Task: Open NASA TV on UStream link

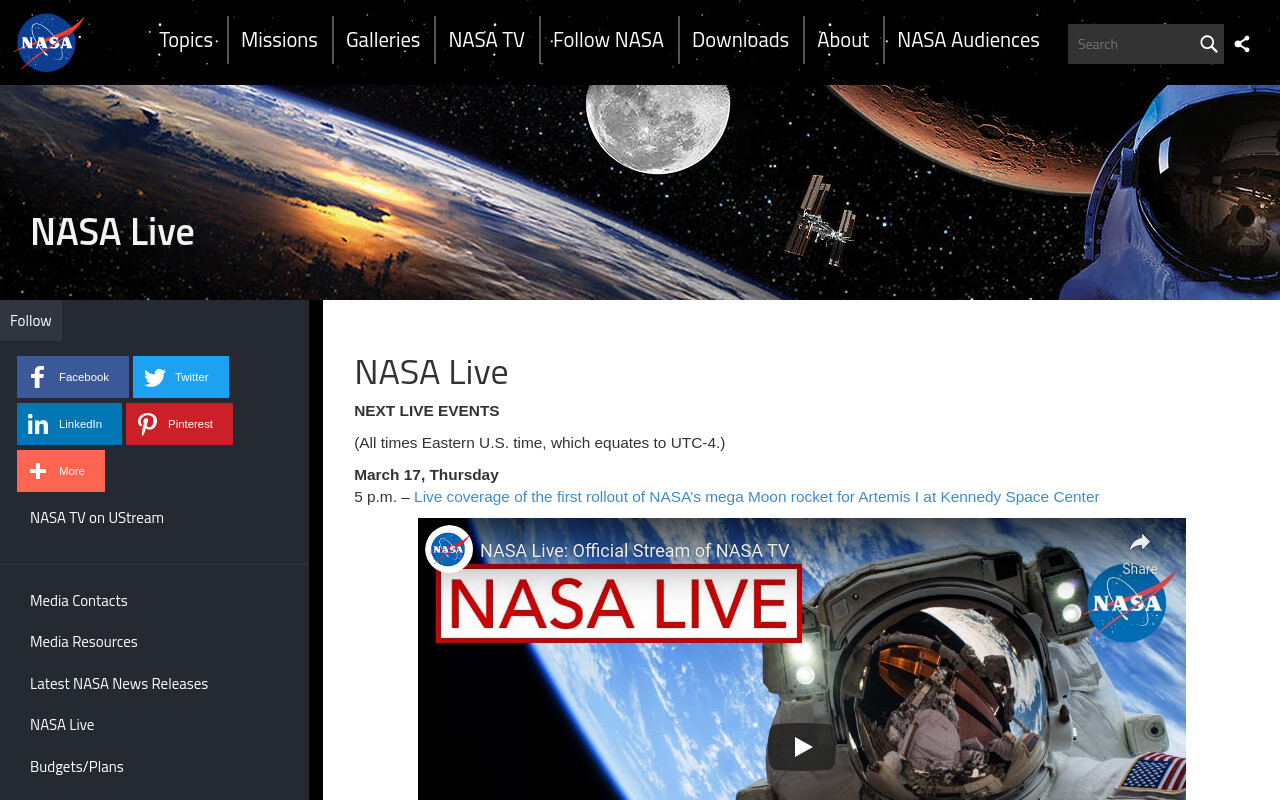Action: click(x=97, y=518)
